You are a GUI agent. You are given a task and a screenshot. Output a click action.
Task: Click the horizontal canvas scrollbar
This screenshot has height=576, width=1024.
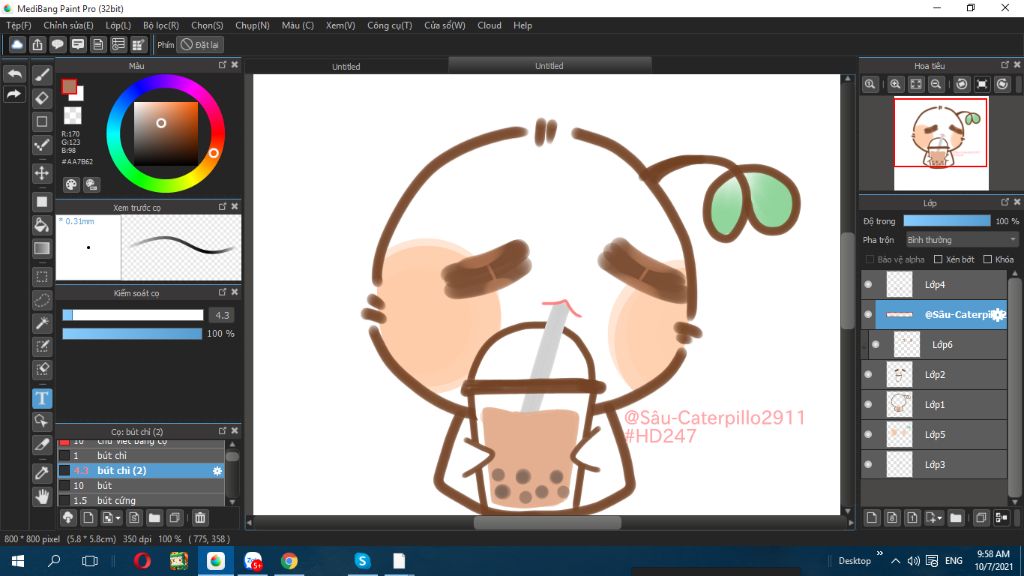(x=547, y=522)
